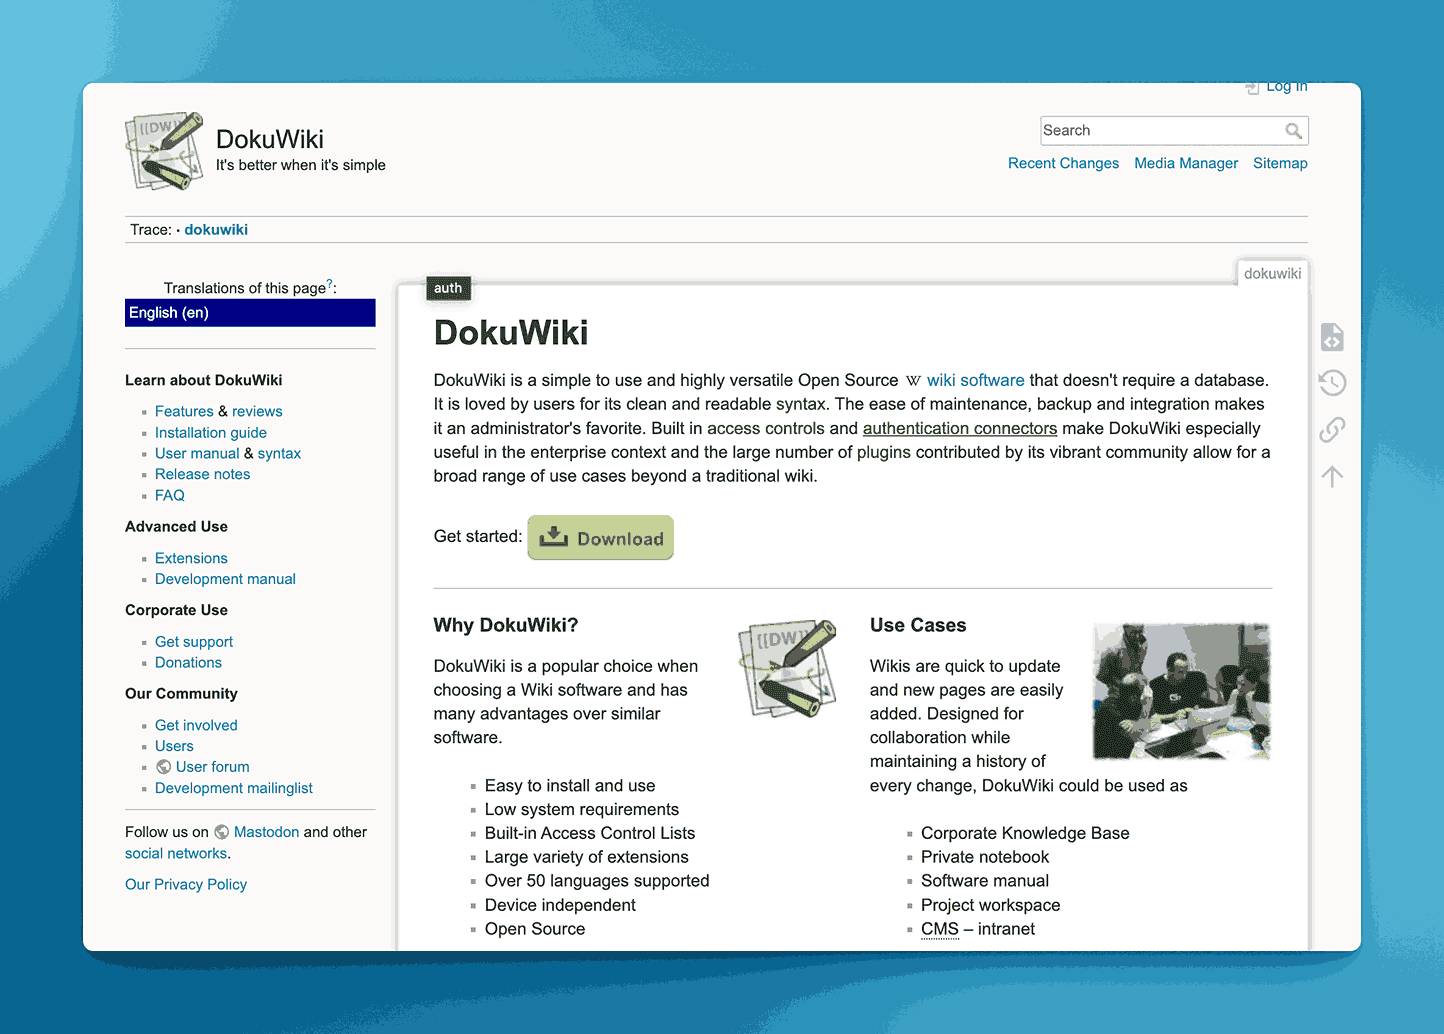Open the Use Cases meeting photo
This screenshot has height=1034, width=1444.
pos(1181,691)
